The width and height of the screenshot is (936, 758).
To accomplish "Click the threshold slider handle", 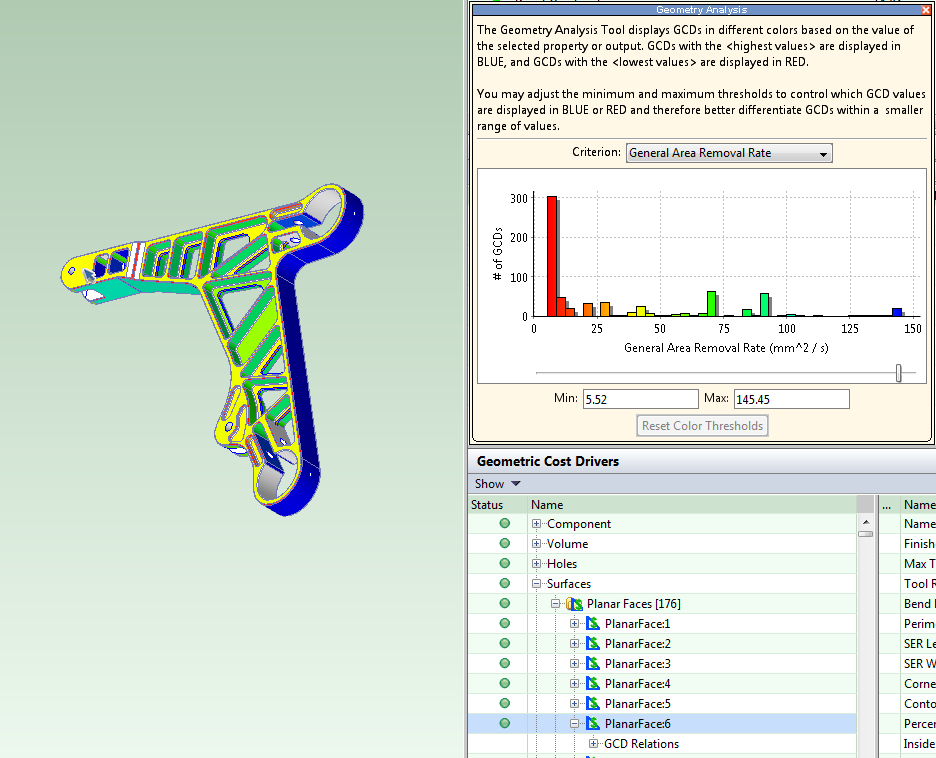I will click(x=898, y=373).
